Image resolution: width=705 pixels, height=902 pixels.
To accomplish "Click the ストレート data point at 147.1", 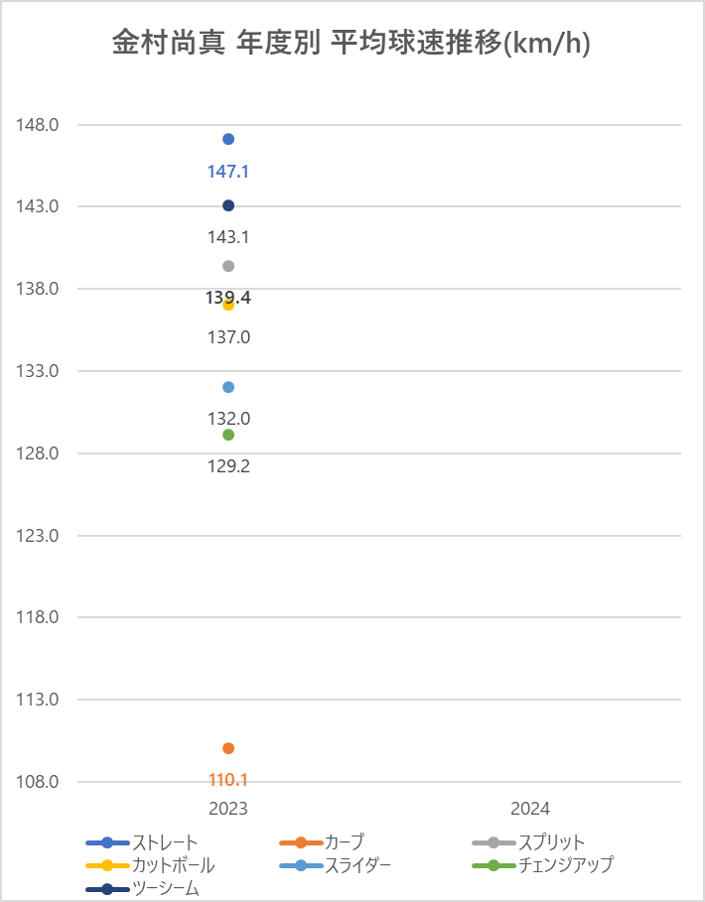I will click(x=228, y=139).
